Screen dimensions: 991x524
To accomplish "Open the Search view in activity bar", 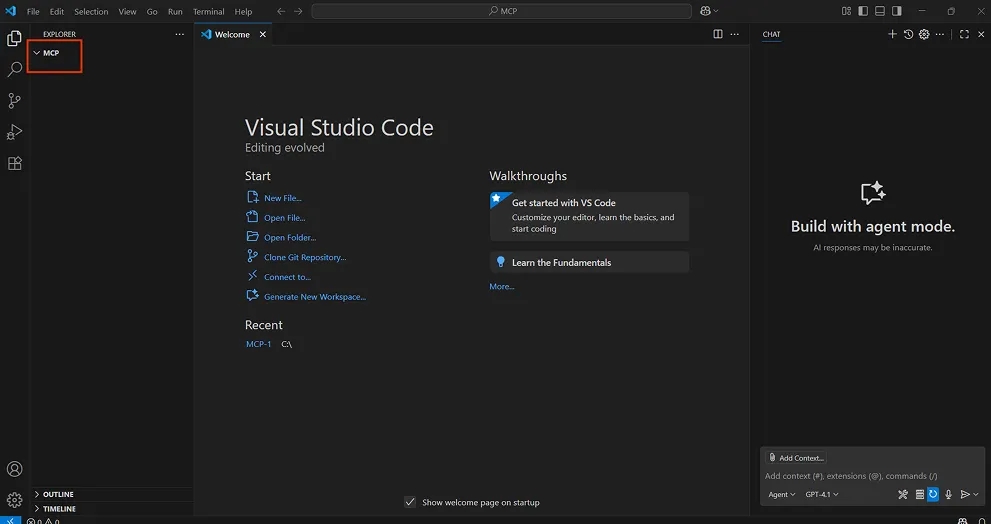I will tap(14, 70).
